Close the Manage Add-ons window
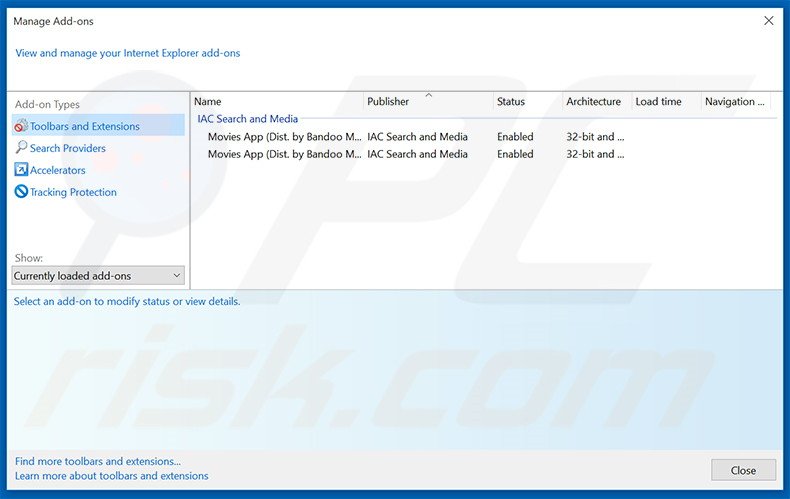Viewport: 790px width, 499px height. (768, 20)
